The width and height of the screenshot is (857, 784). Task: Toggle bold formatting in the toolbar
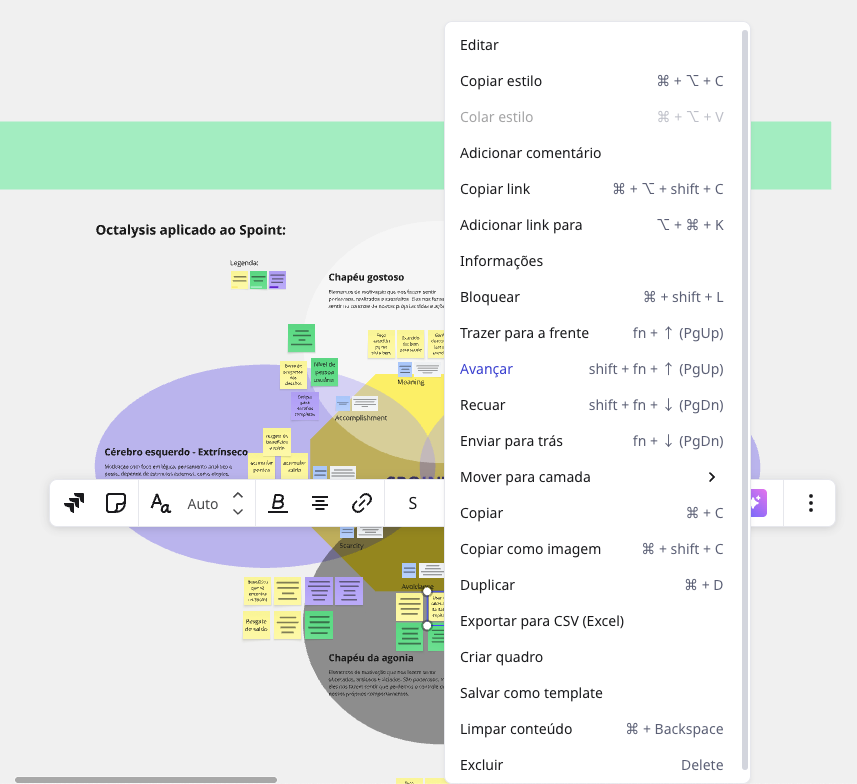pos(278,503)
